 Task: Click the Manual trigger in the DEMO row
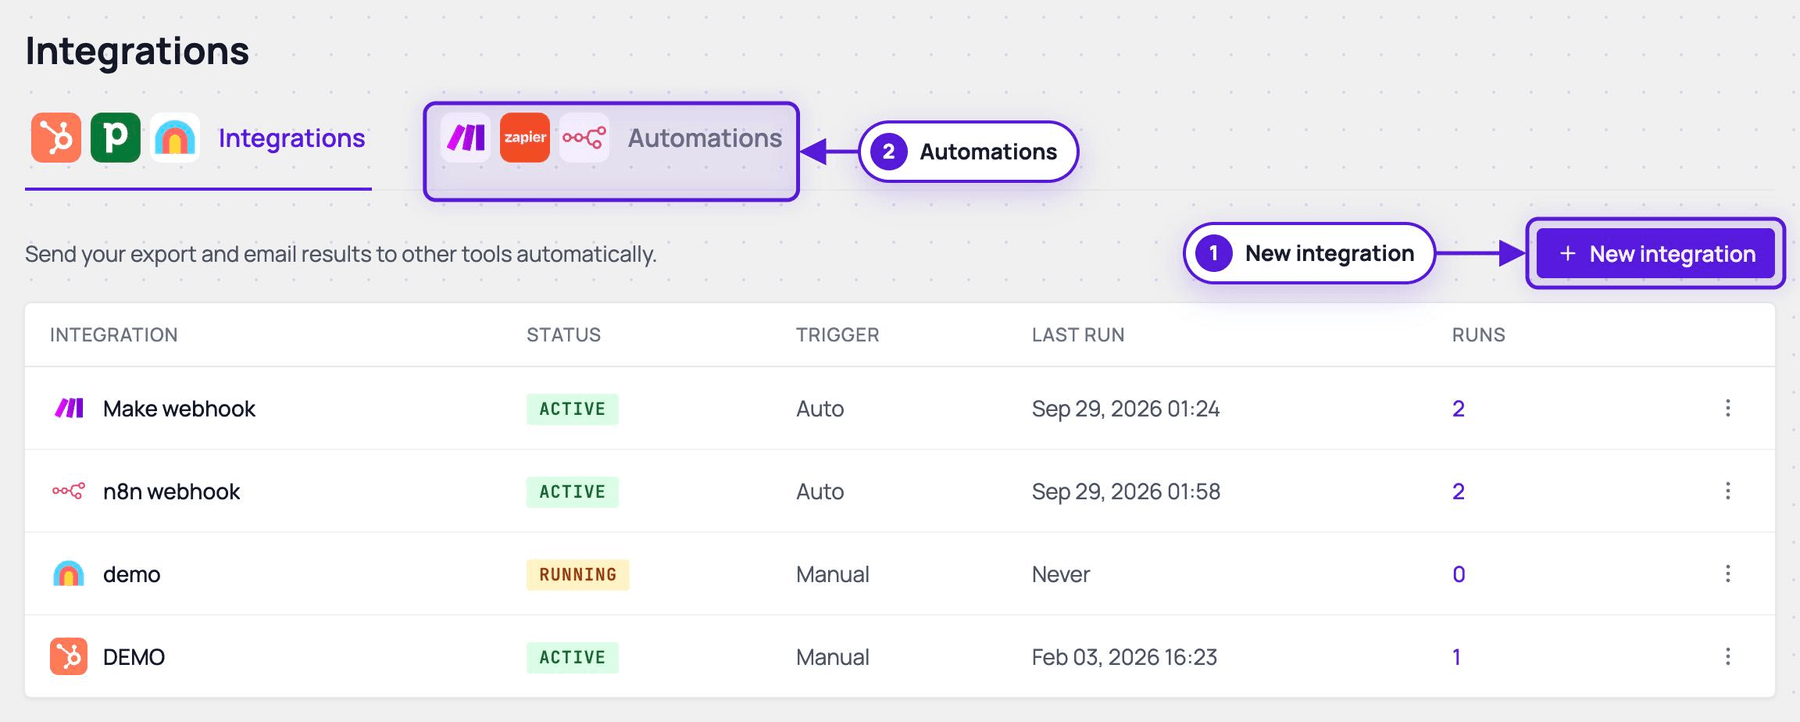click(x=833, y=657)
